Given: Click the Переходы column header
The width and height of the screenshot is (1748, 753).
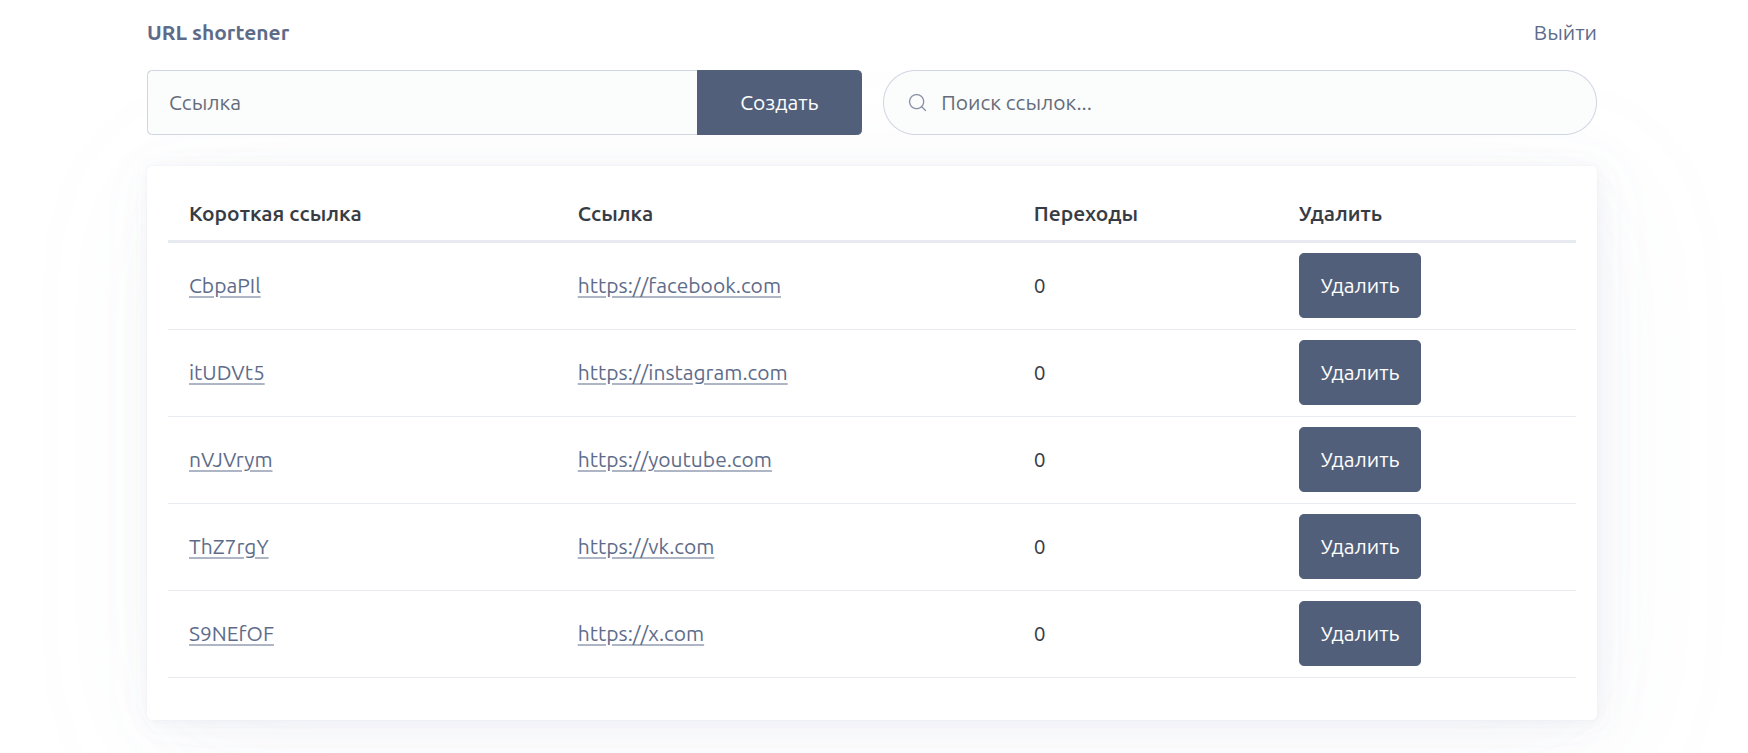Looking at the screenshot, I should click(x=1086, y=214).
